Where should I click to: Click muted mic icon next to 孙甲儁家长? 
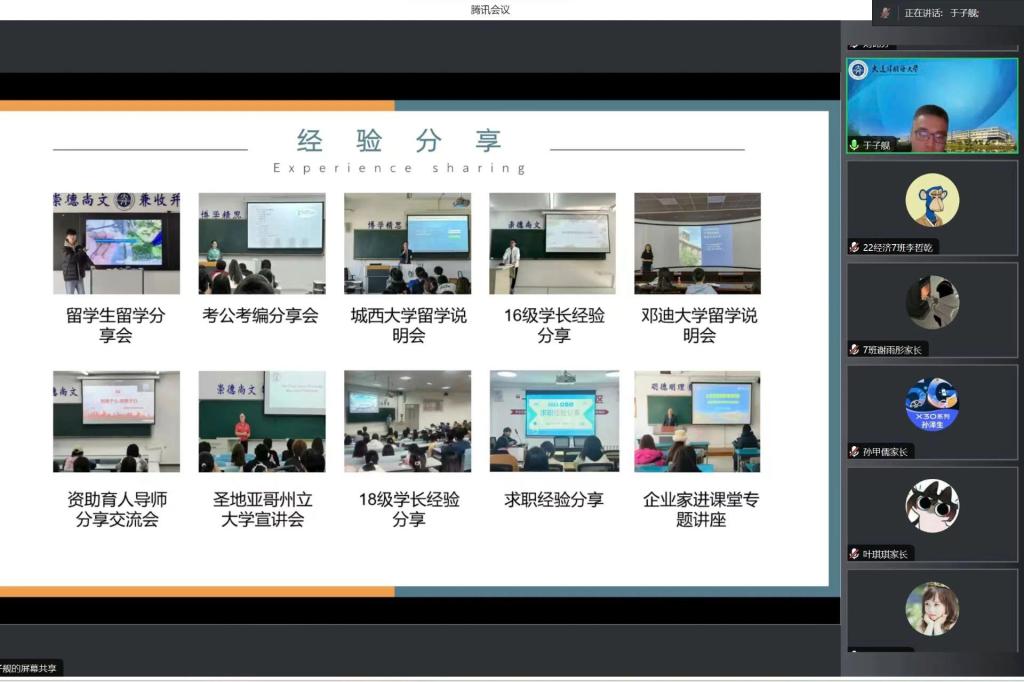[854, 451]
